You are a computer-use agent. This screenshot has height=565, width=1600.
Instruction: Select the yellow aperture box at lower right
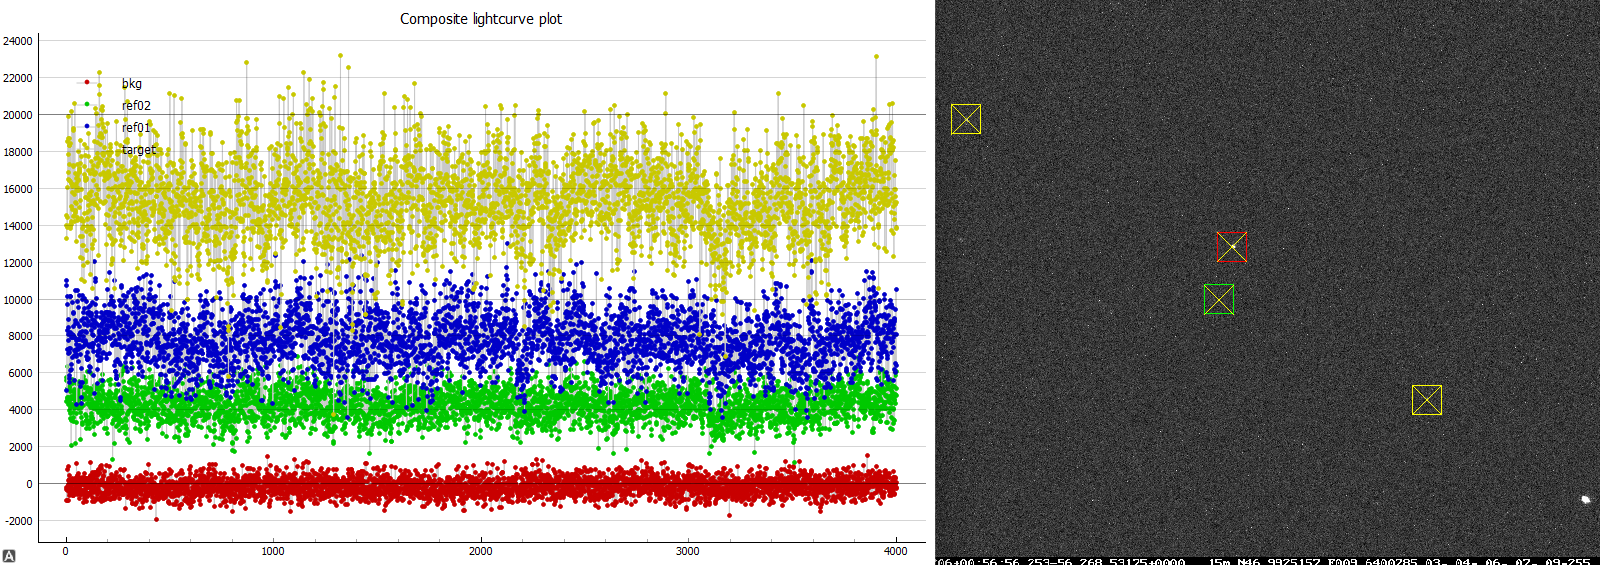coord(1427,400)
